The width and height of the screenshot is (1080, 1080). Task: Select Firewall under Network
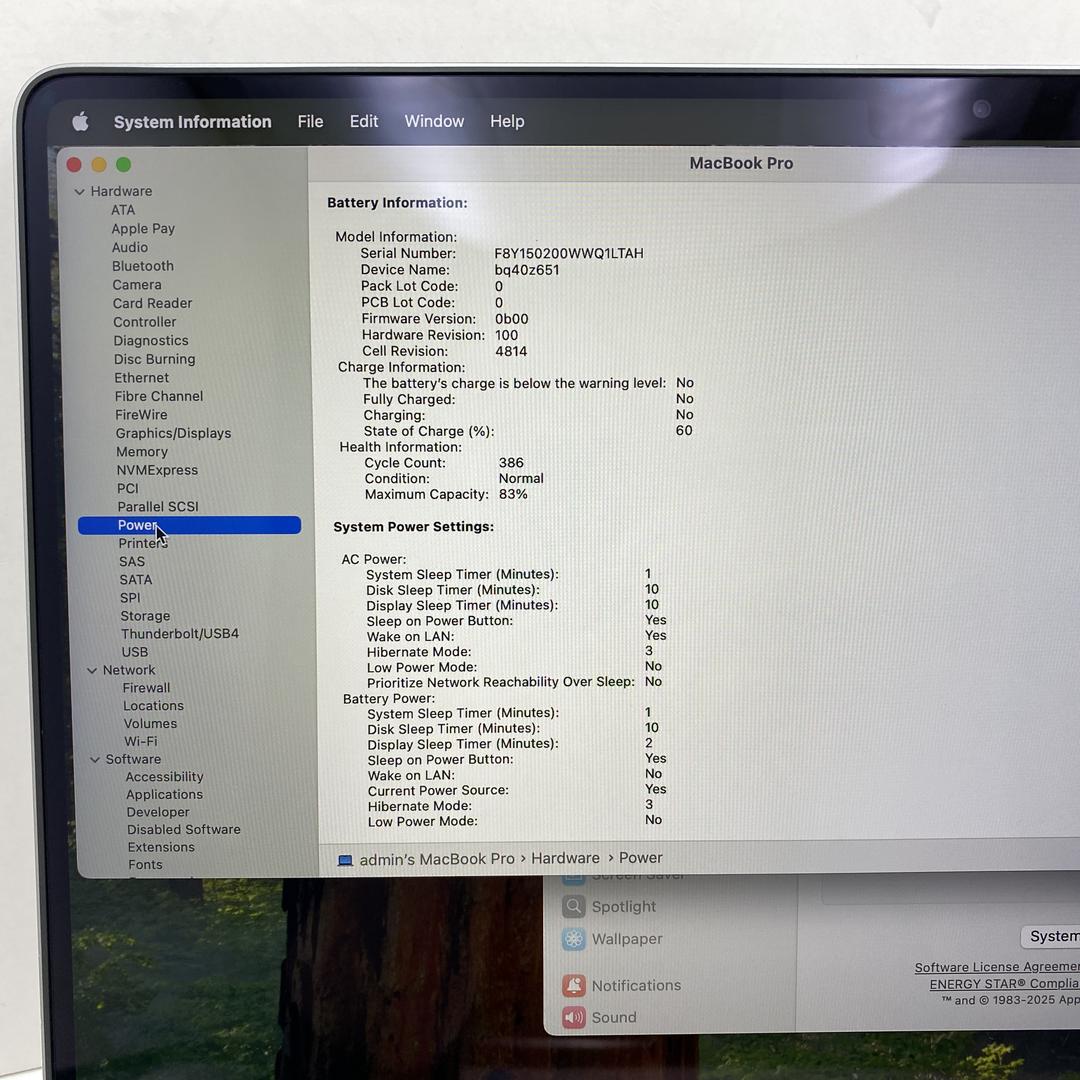click(x=146, y=687)
